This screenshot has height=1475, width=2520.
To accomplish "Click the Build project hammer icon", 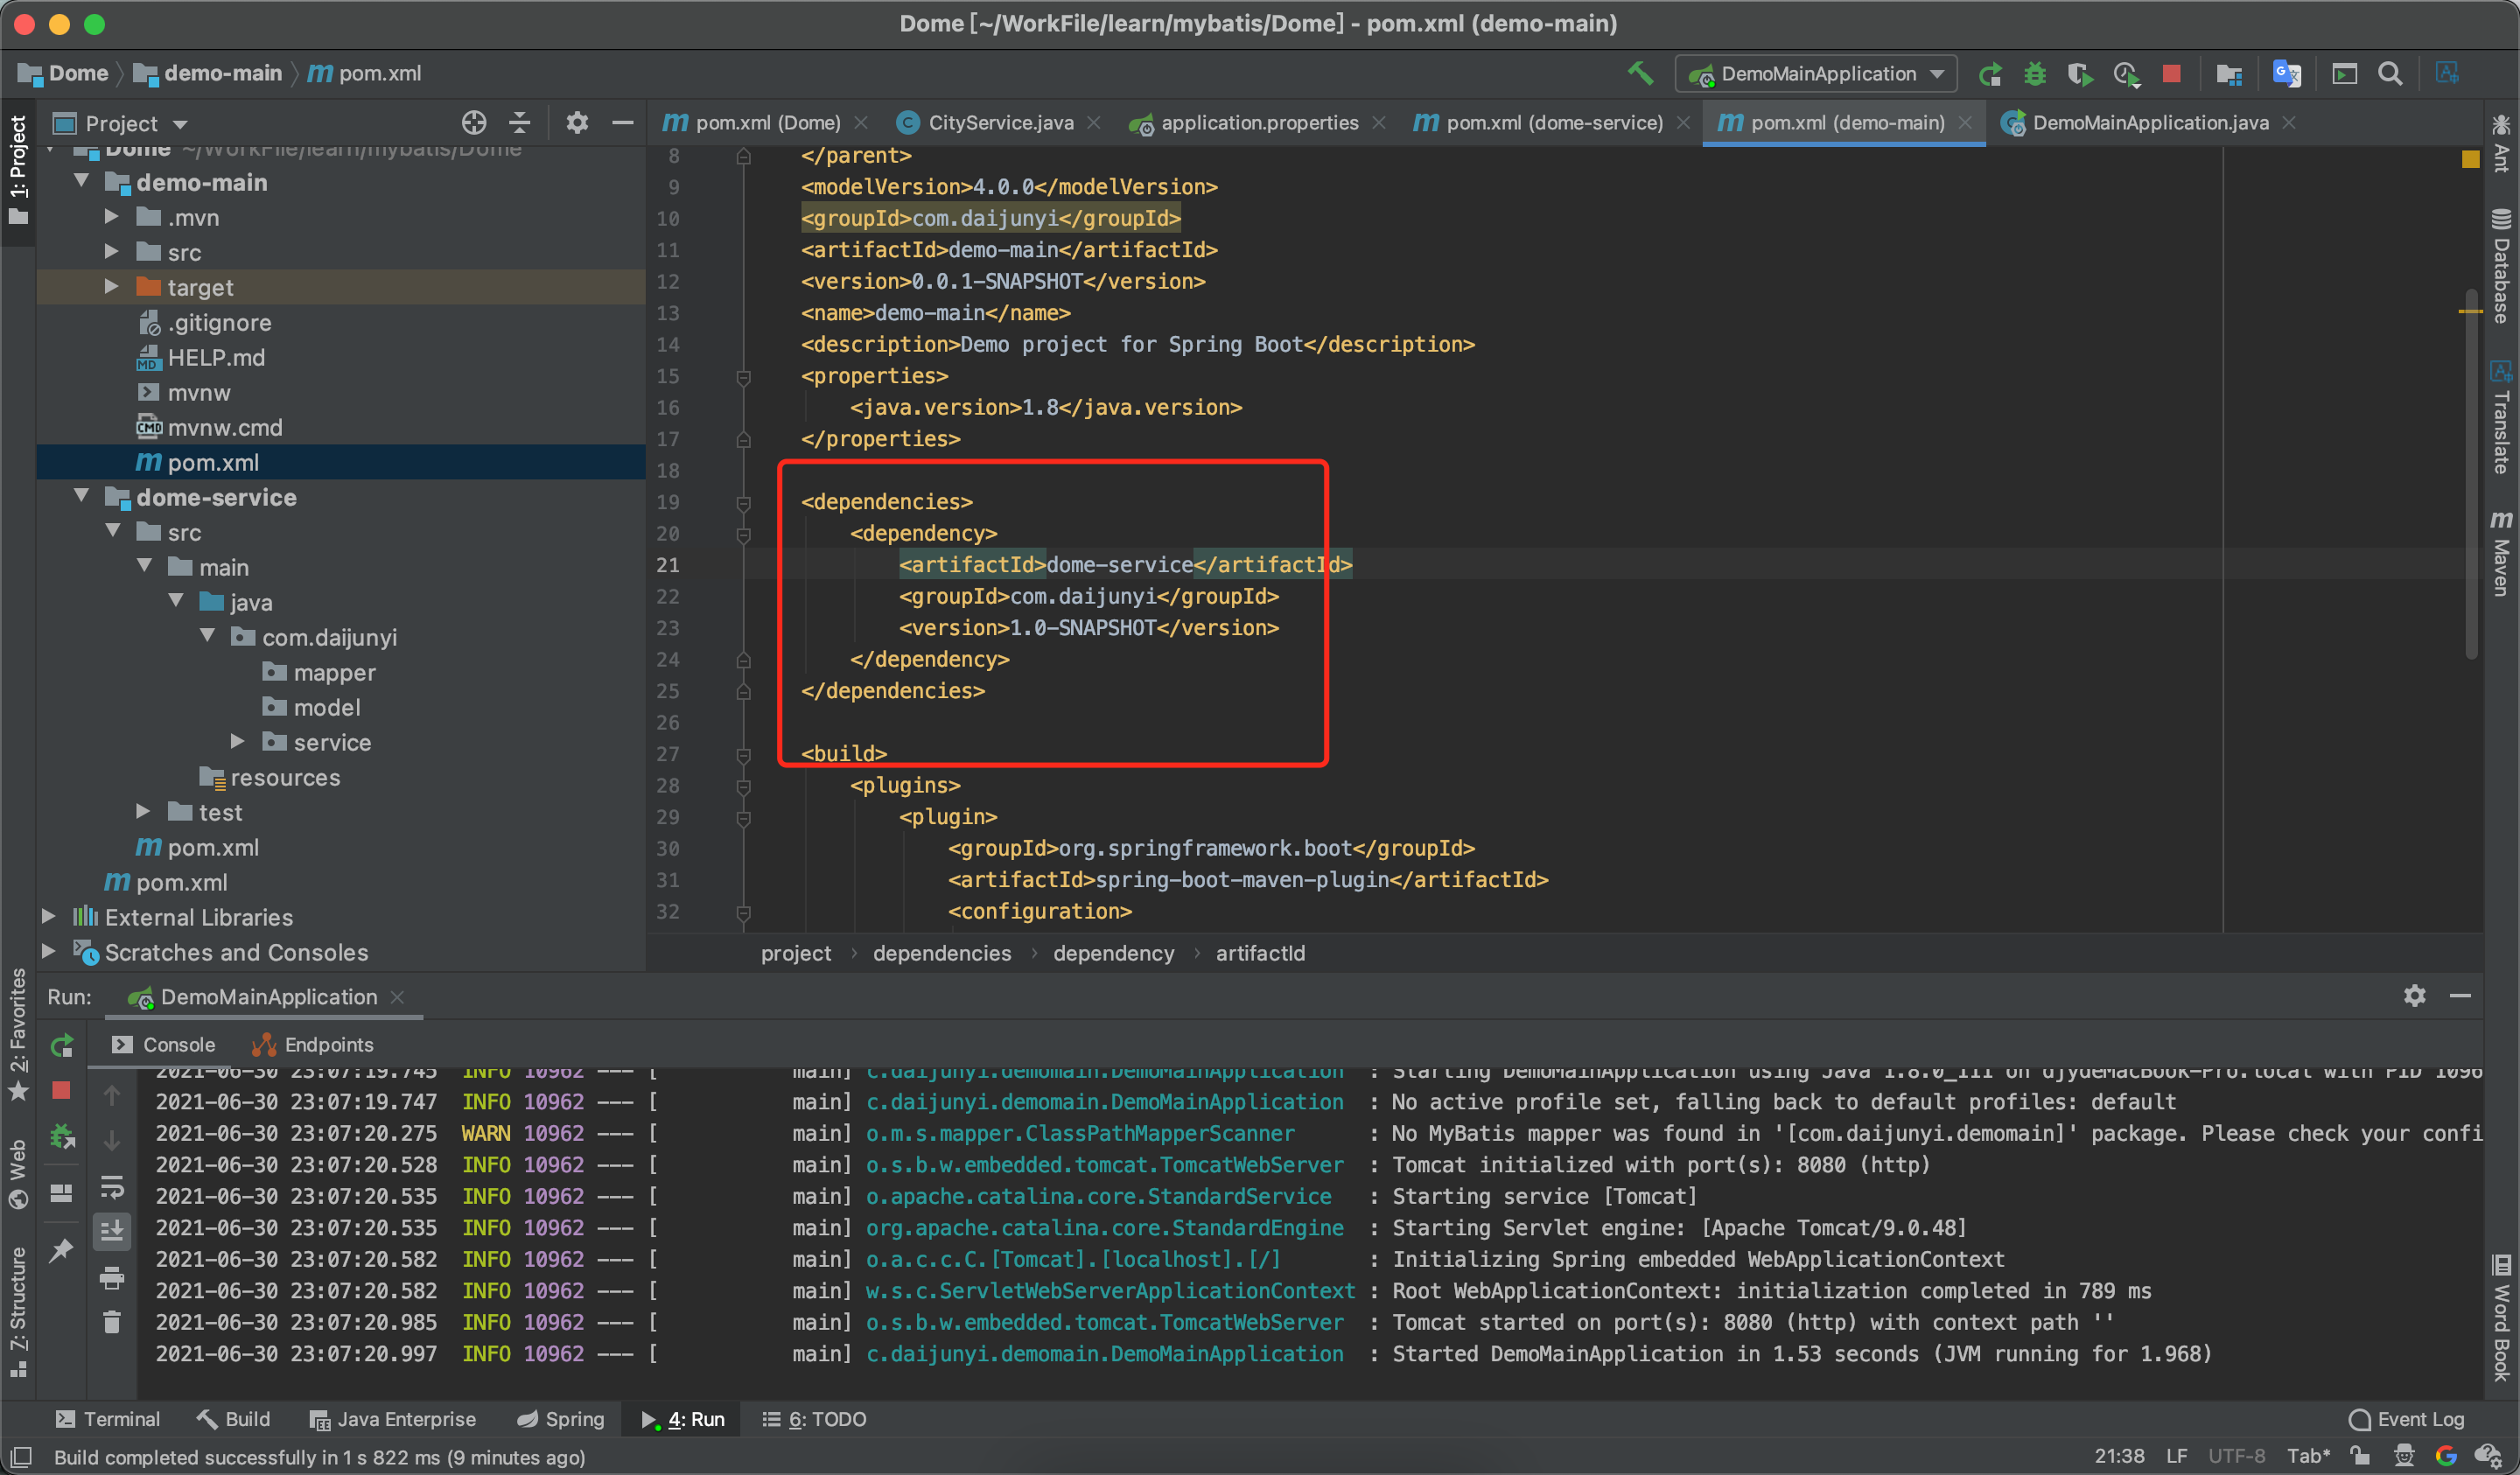I will pyautogui.click(x=1640, y=73).
